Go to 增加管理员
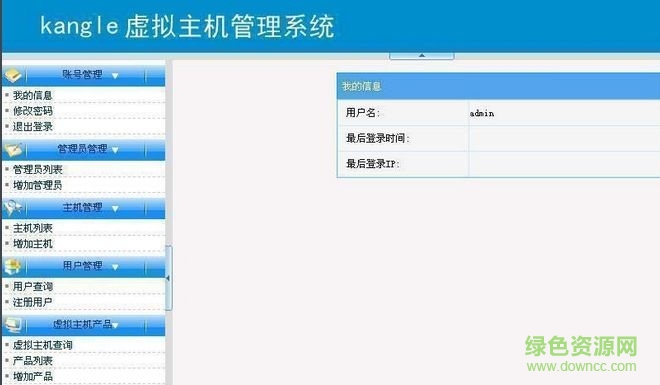 (38, 185)
